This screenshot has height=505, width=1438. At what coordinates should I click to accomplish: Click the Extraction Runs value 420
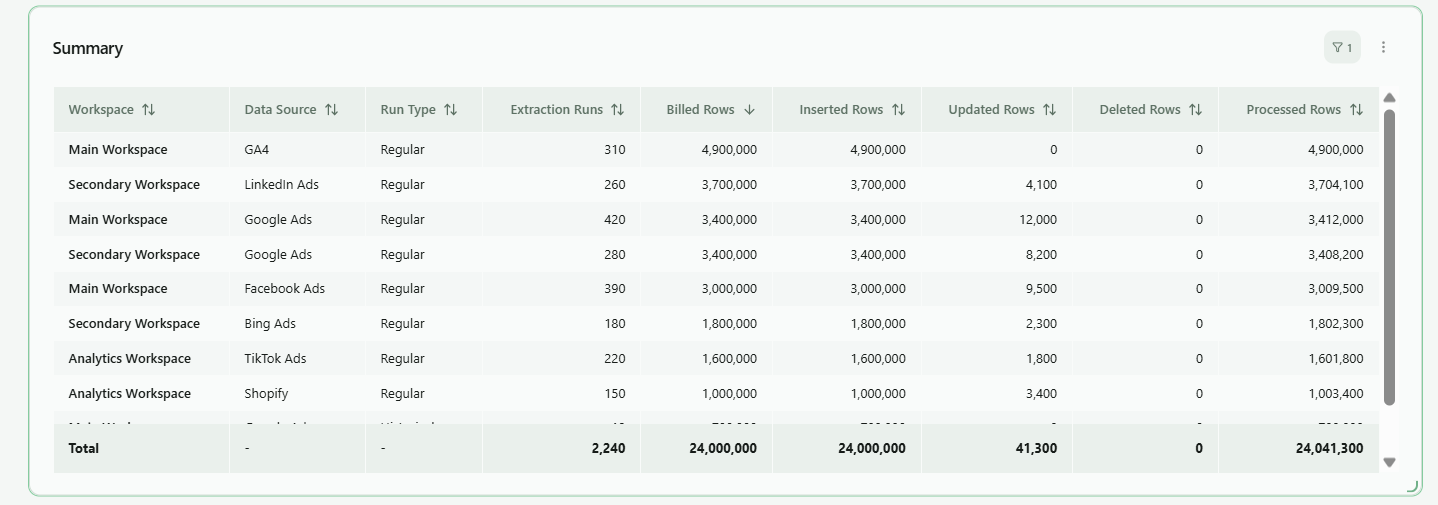(615, 220)
